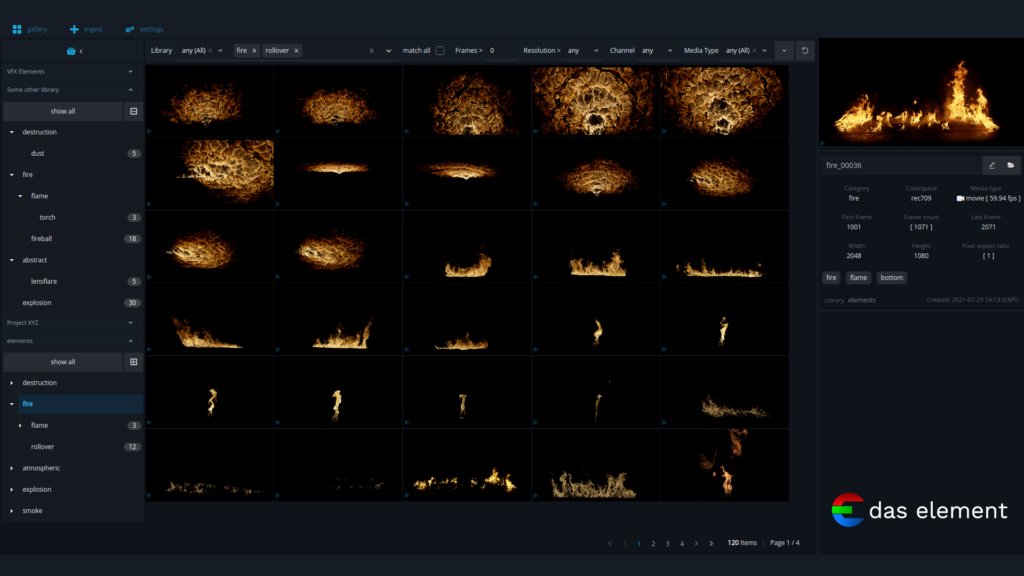Click the flame tag on element details

point(858,278)
